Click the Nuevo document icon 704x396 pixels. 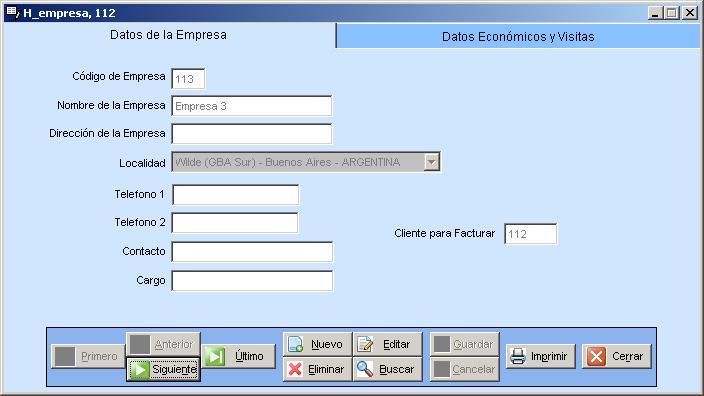(295, 344)
